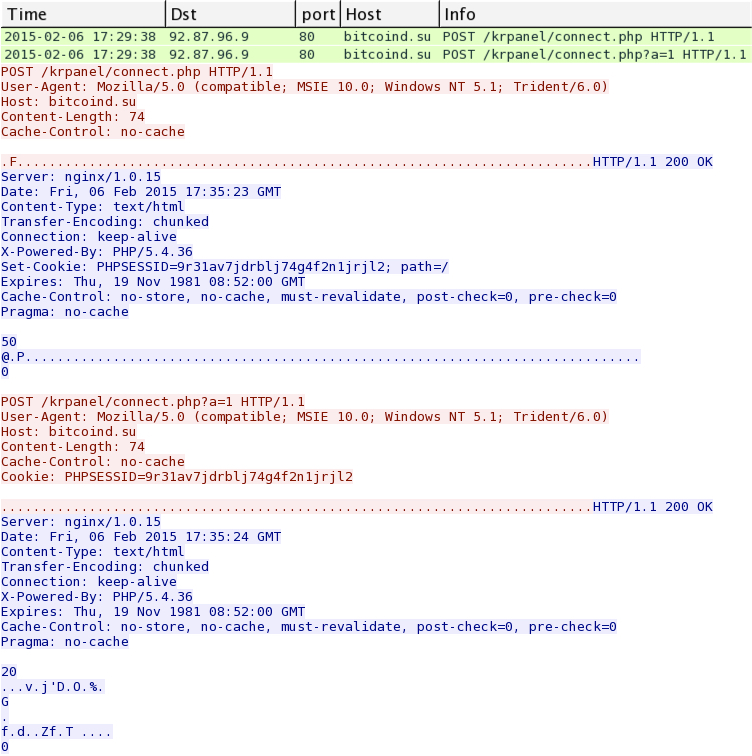Viewport: 752px width, 756px height.
Task: Select the Host column header
Action: coord(364,14)
